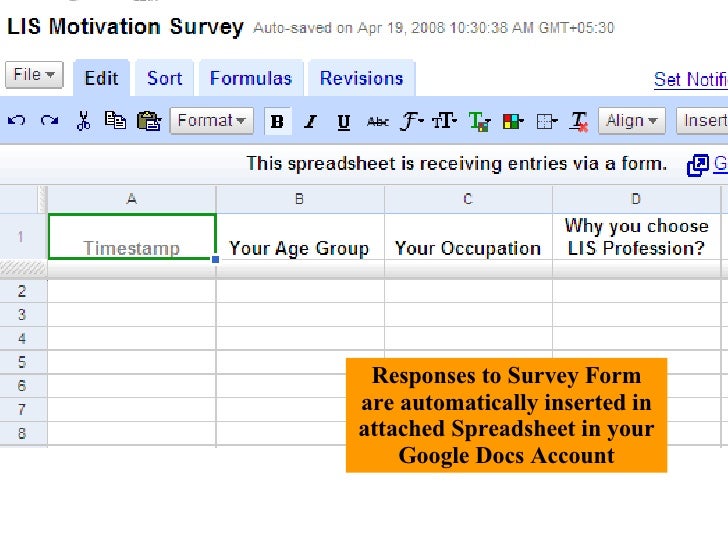The width and height of the screenshot is (728, 546).
Task: Select 'Why you choose LIS Profession?' cell
Action: (x=636, y=237)
